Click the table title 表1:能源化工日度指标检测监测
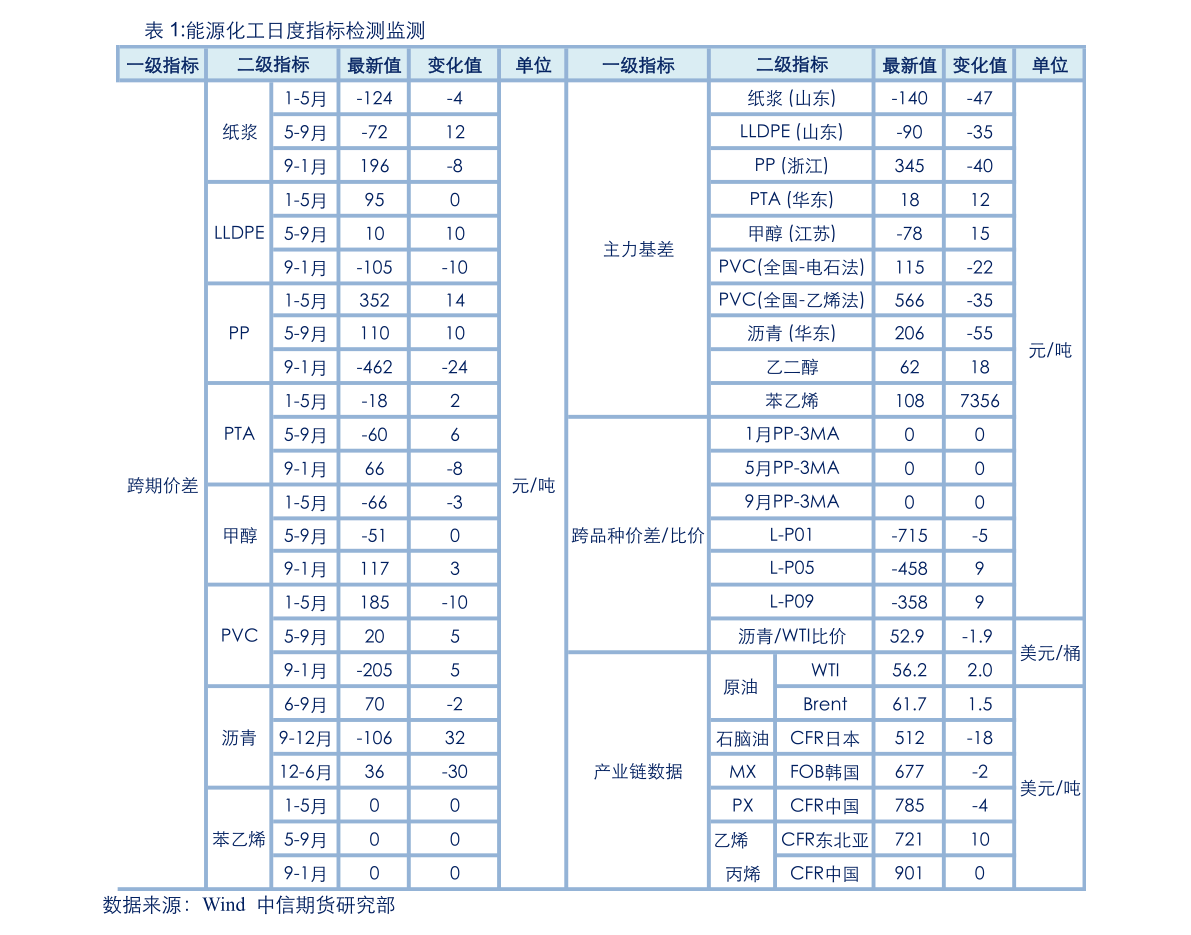1191x935 pixels. pos(284,31)
